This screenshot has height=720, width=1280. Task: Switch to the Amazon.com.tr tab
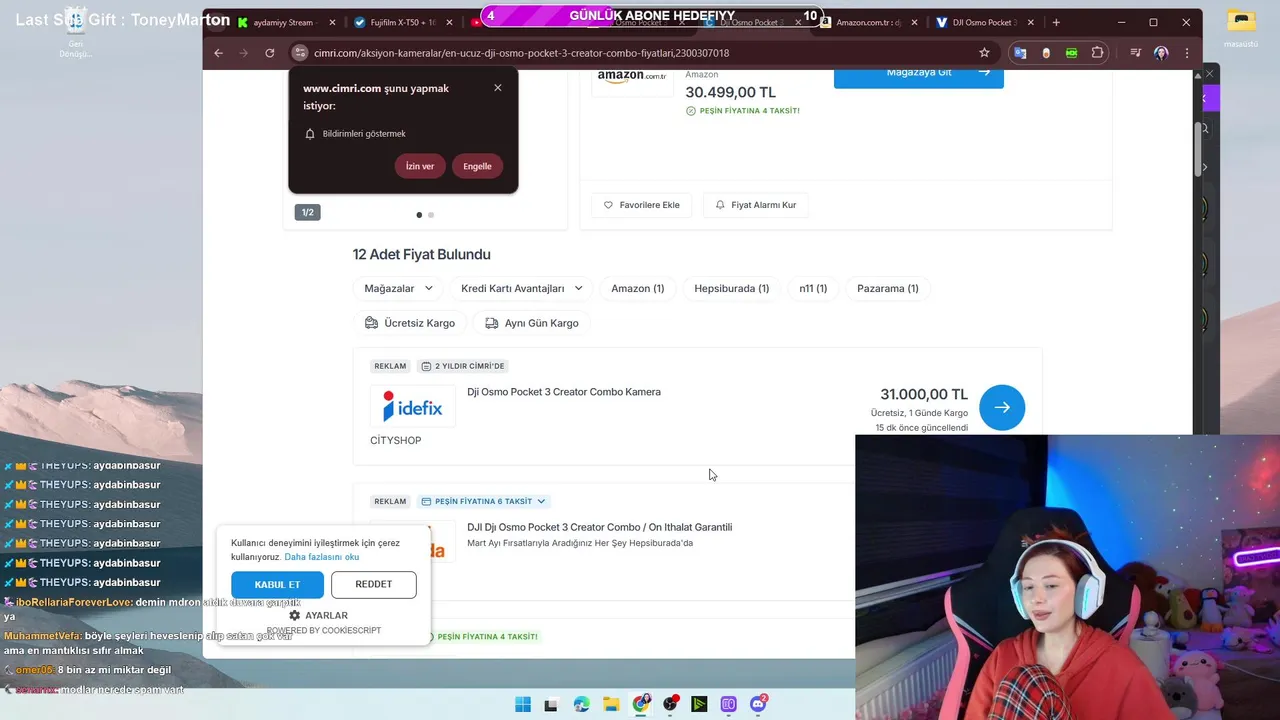pos(868,22)
